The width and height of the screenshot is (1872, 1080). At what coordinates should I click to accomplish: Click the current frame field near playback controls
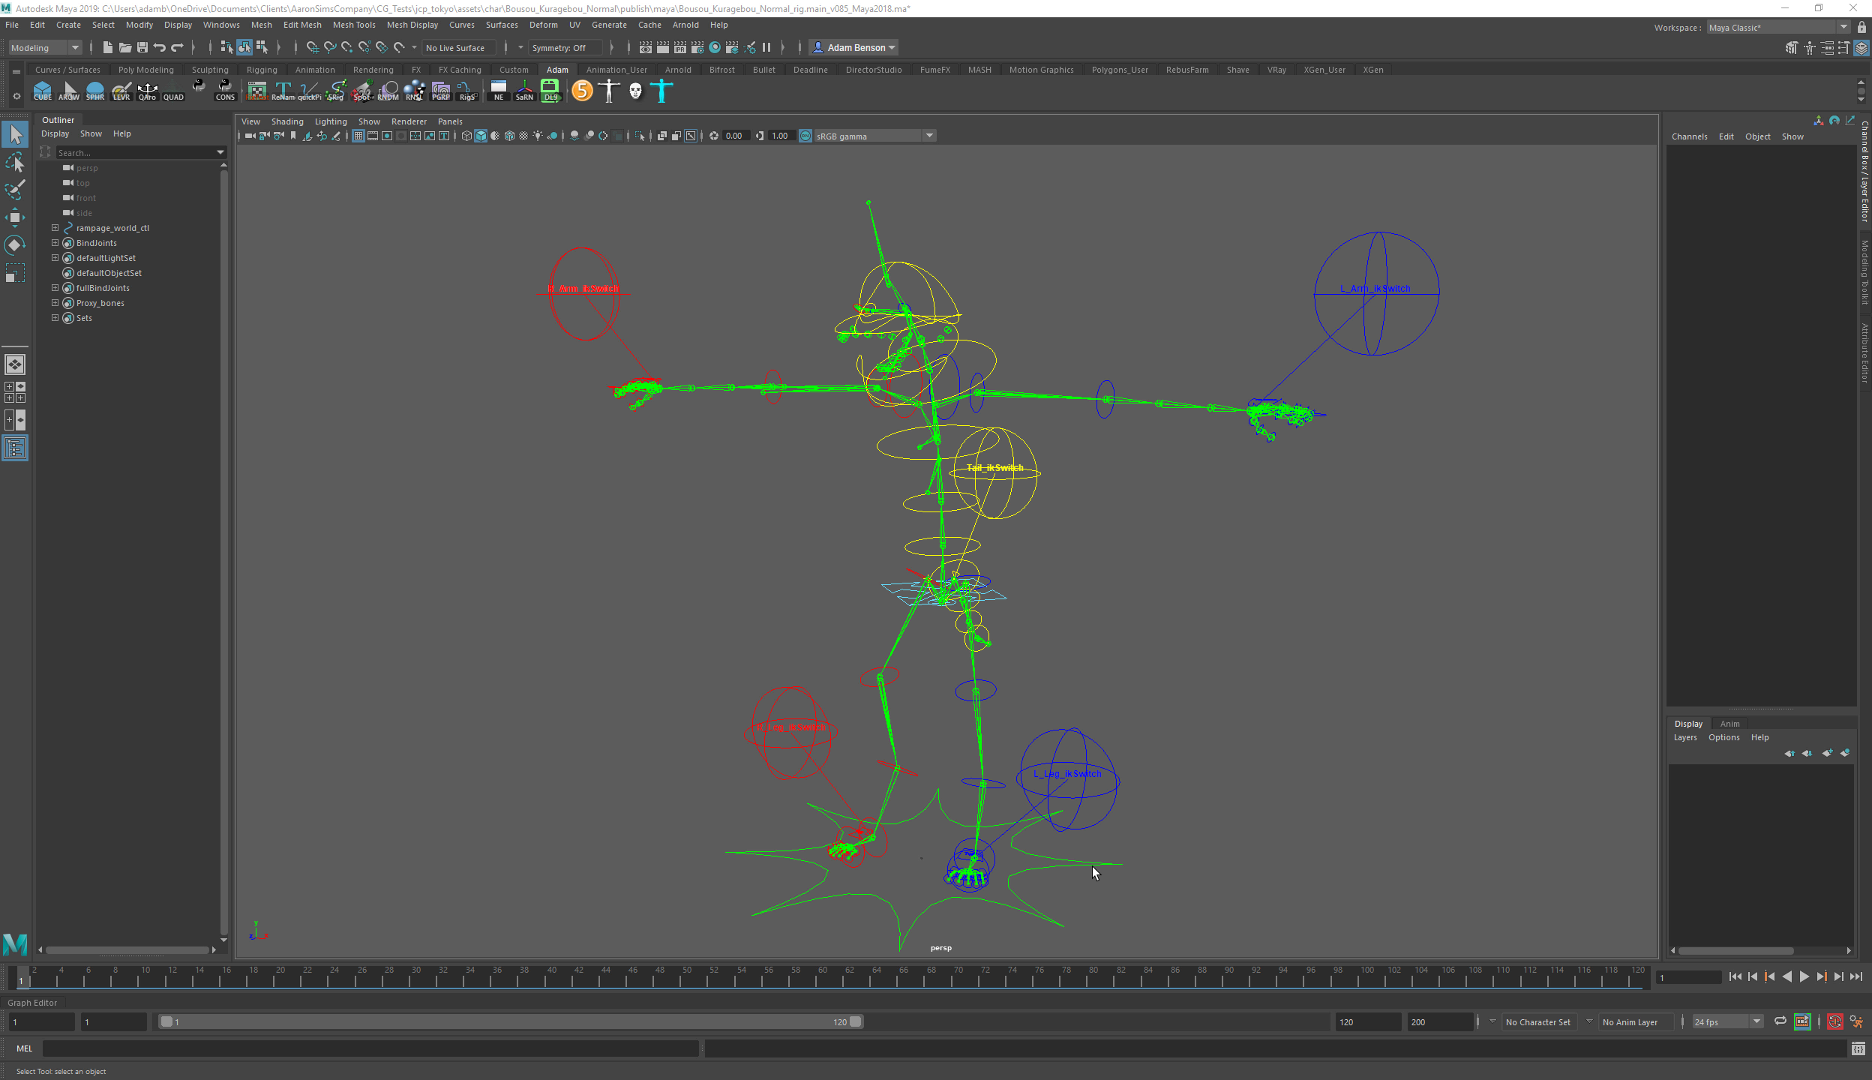(1689, 977)
